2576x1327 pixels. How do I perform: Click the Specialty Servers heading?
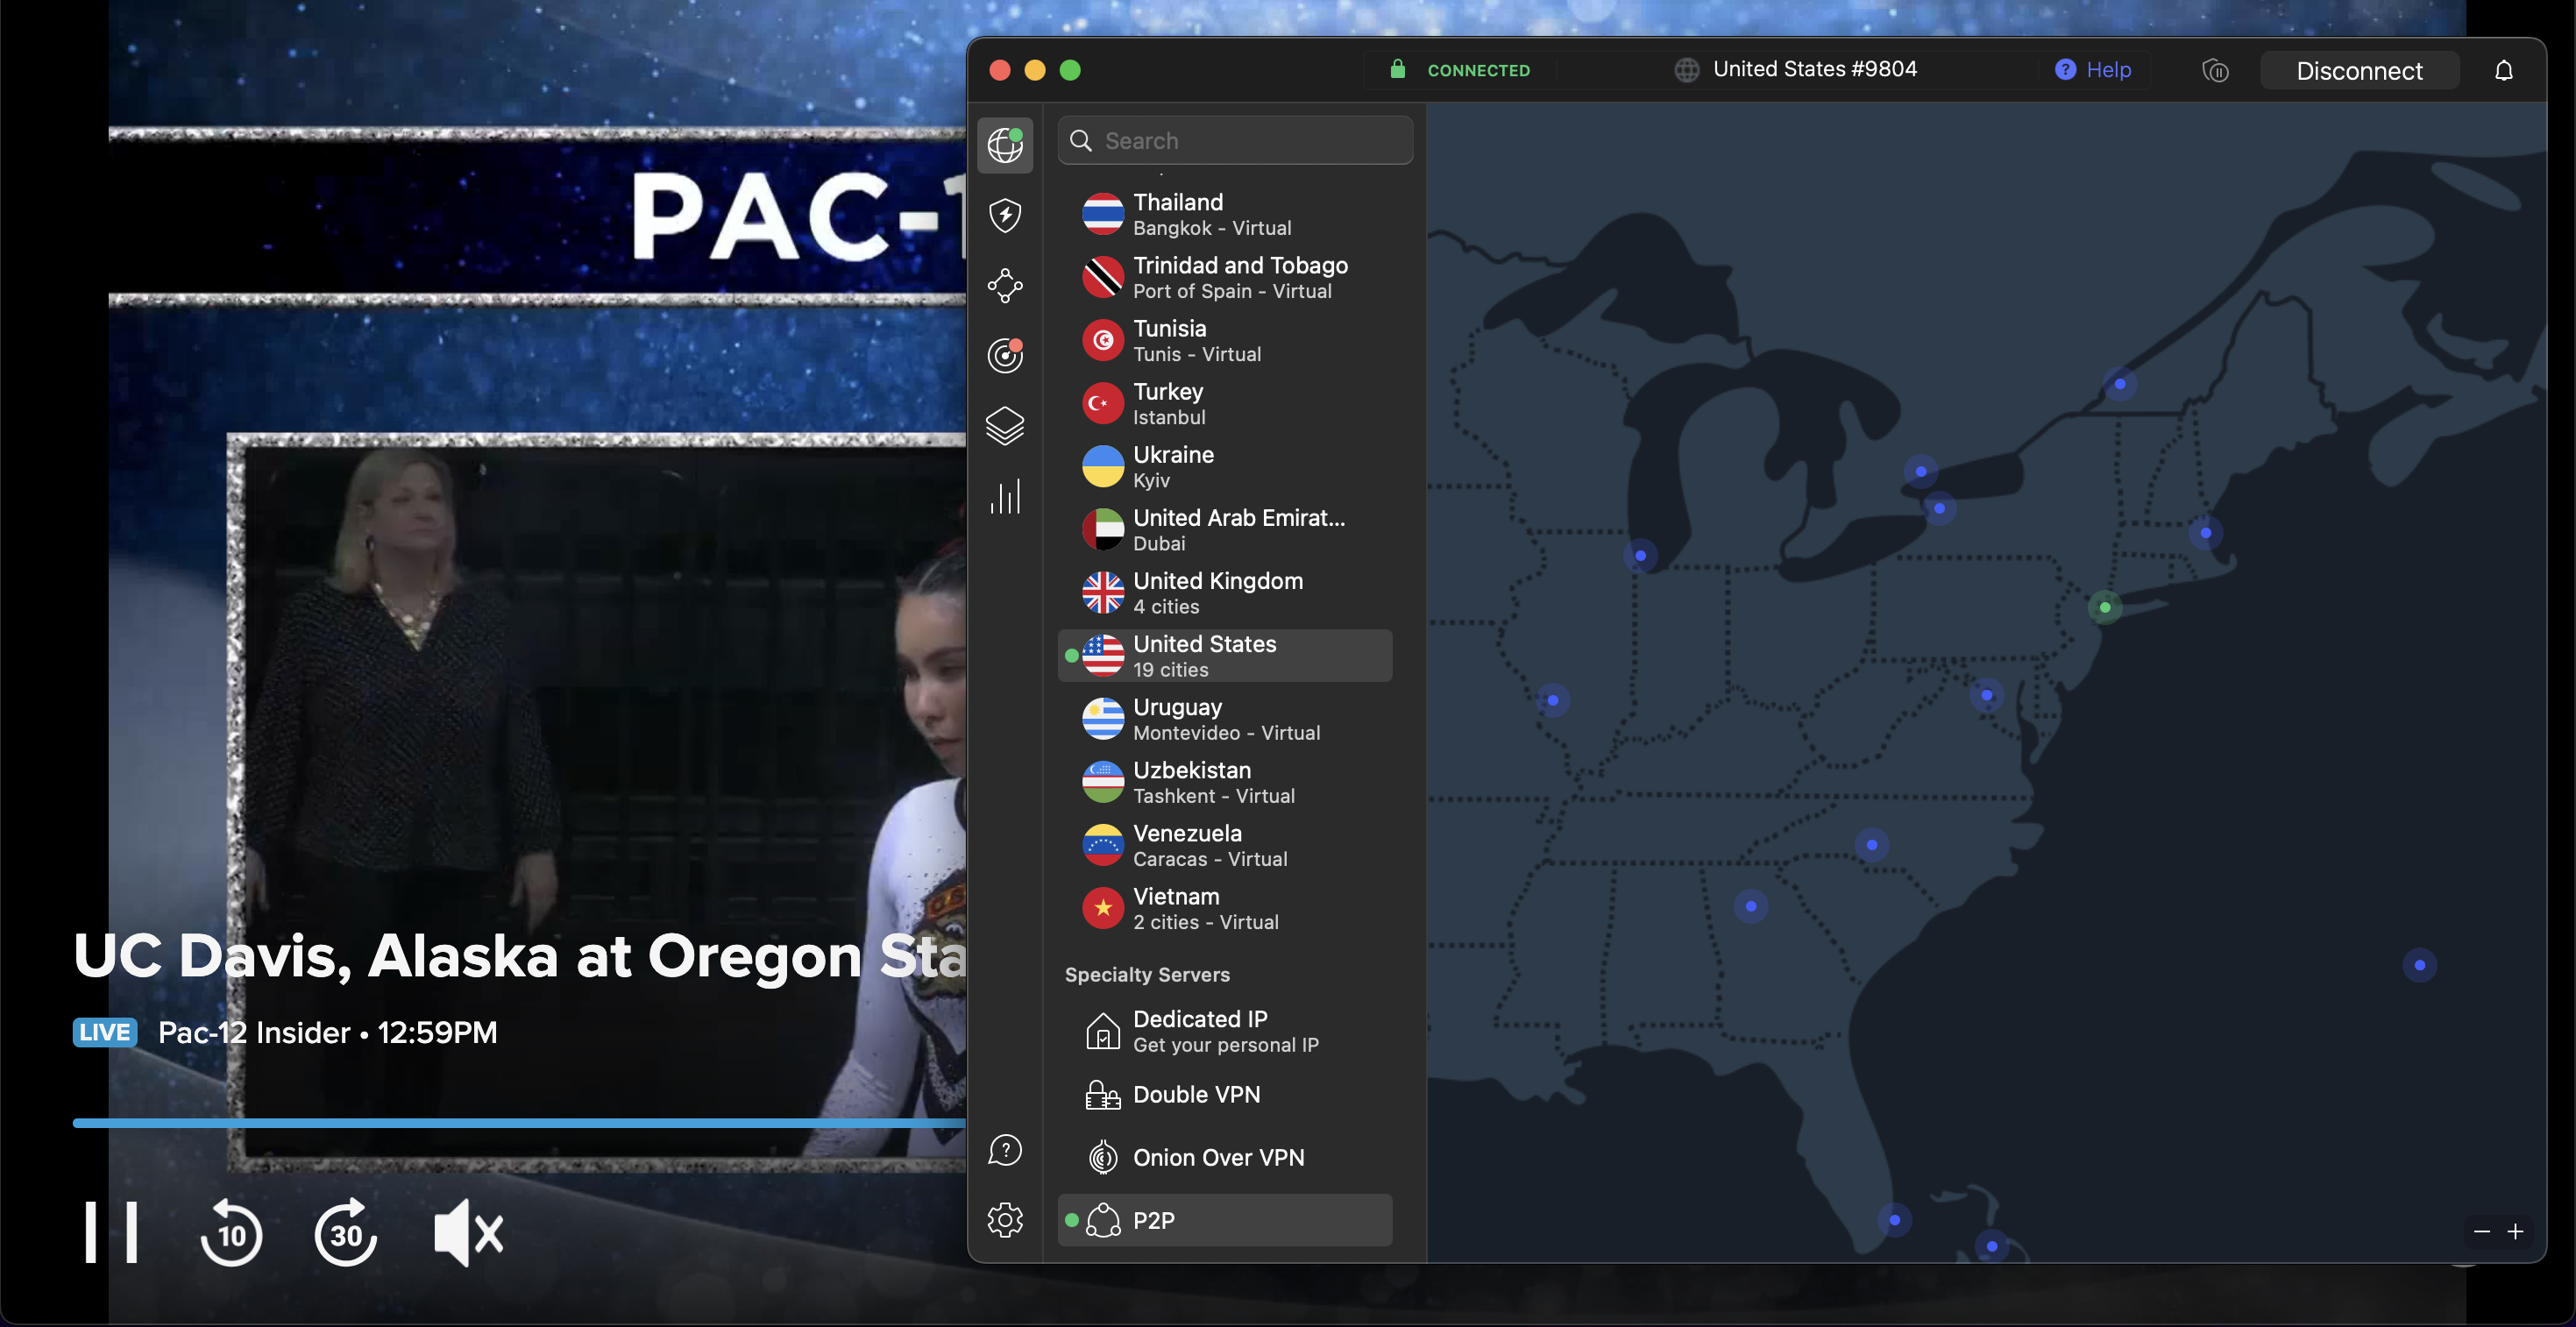1147,974
